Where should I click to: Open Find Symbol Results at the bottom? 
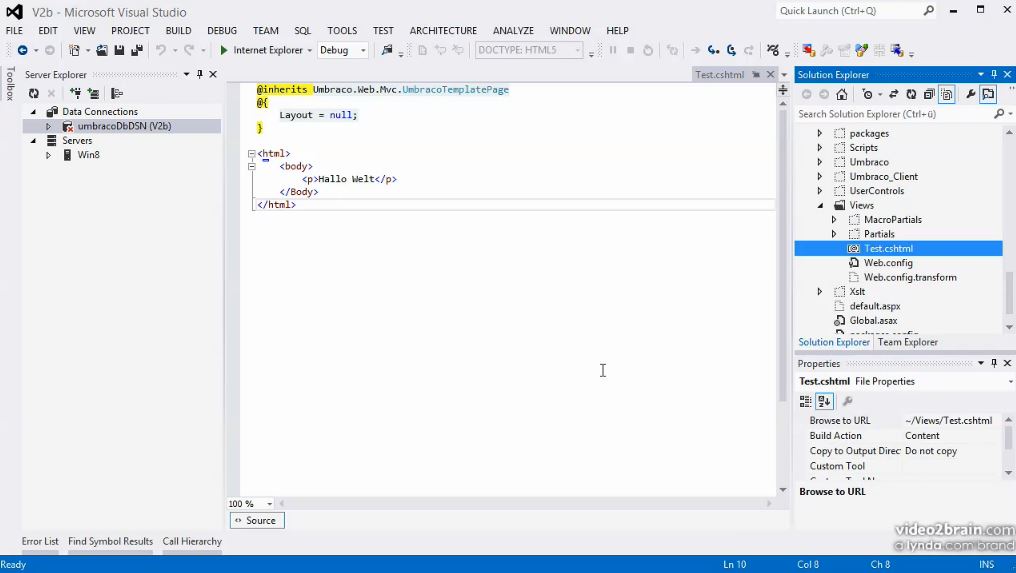[x=110, y=541]
